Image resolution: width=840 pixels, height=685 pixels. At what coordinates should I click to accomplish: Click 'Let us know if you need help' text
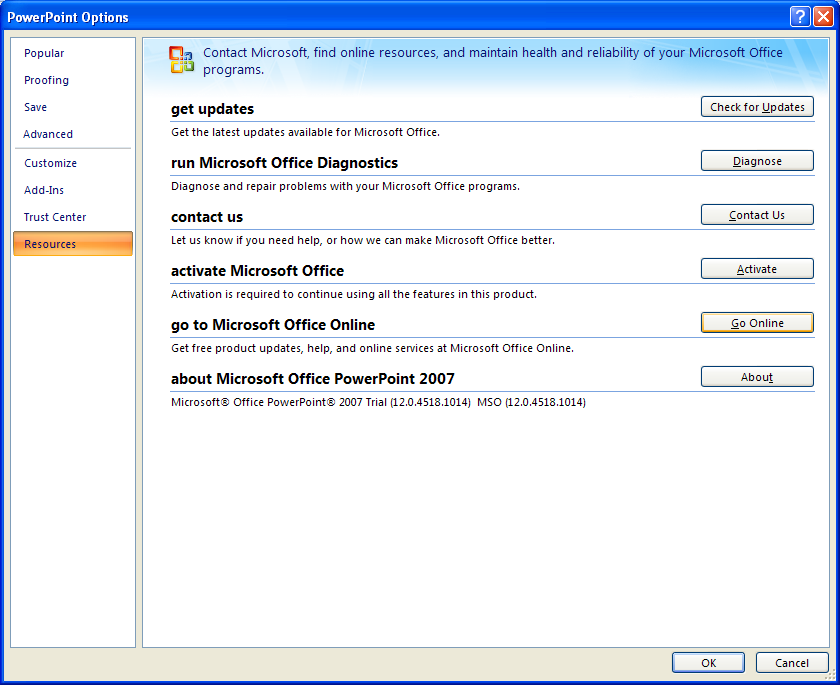(363, 240)
